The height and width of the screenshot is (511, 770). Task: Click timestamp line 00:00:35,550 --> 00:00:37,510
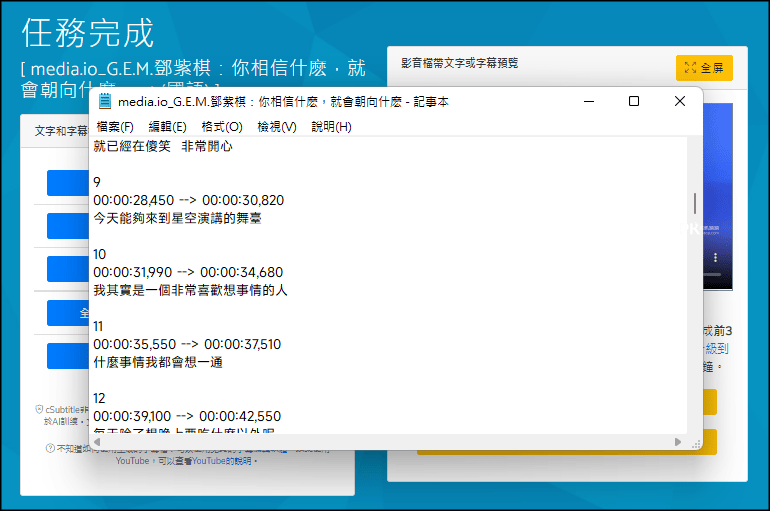187,344
